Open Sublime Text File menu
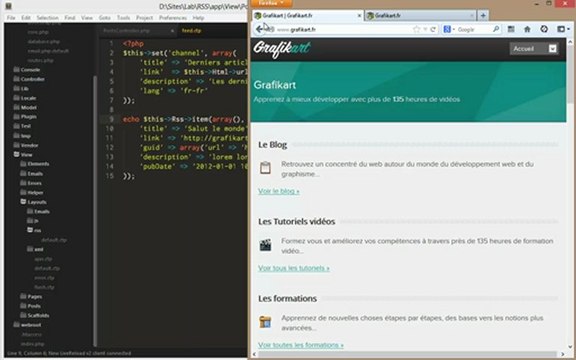Screen dimensions: 576x360 coord(11,18)
